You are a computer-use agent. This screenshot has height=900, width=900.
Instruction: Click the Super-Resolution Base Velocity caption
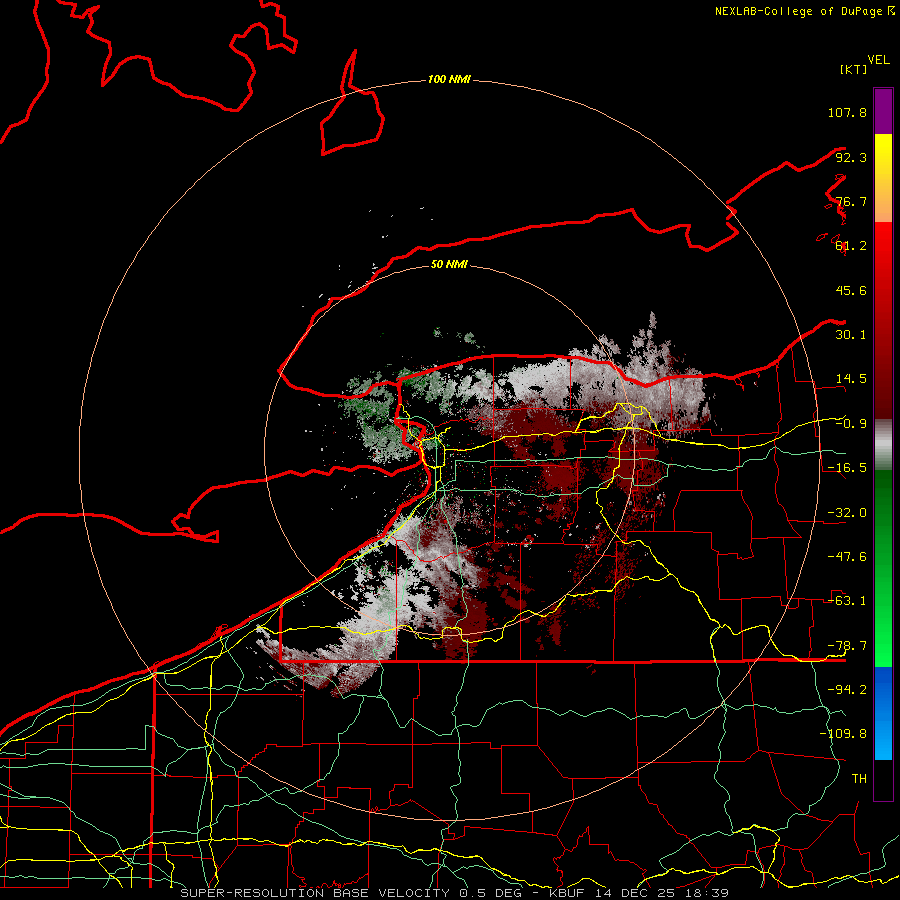pyautogui.click(x=455, y=893)
